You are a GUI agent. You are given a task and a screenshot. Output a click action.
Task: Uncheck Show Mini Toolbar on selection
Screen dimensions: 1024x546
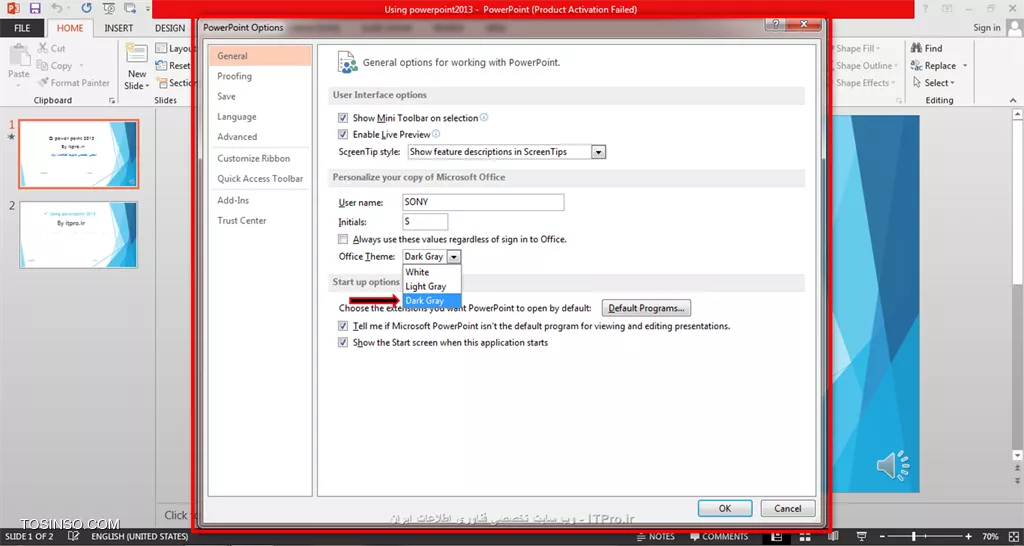[x=343, y=118]
